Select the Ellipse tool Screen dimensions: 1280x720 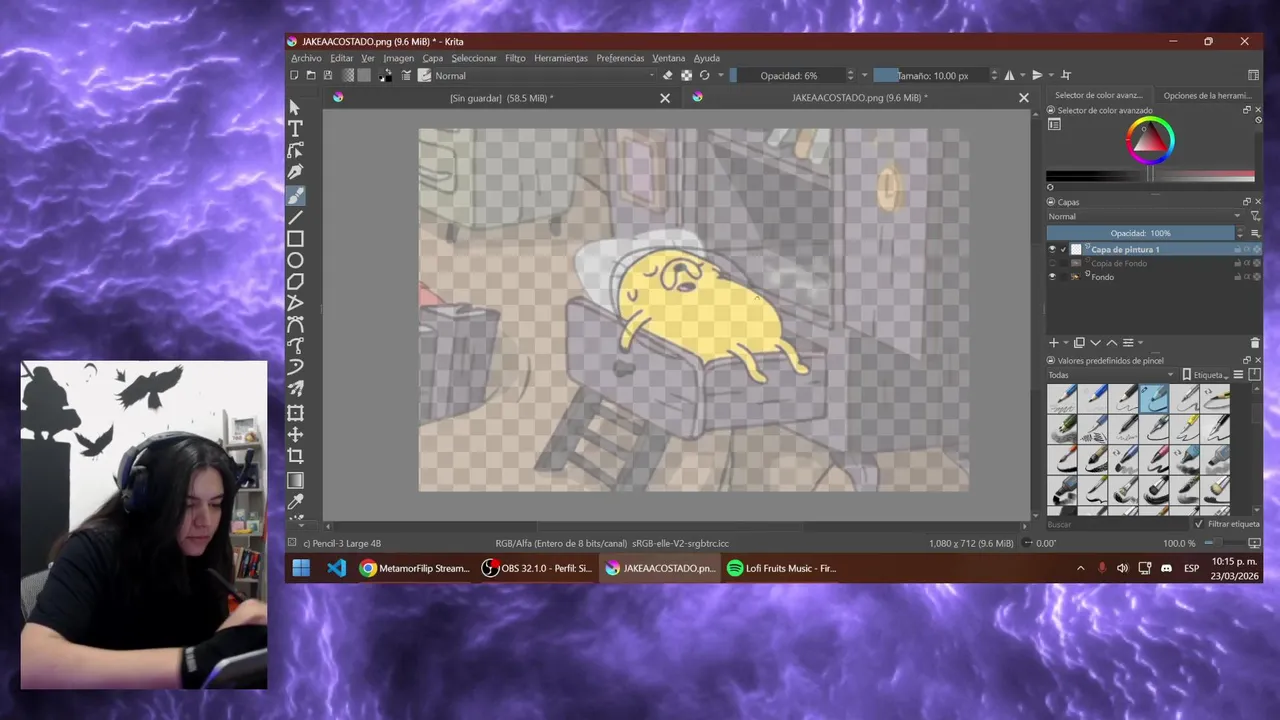pos(295,260)
